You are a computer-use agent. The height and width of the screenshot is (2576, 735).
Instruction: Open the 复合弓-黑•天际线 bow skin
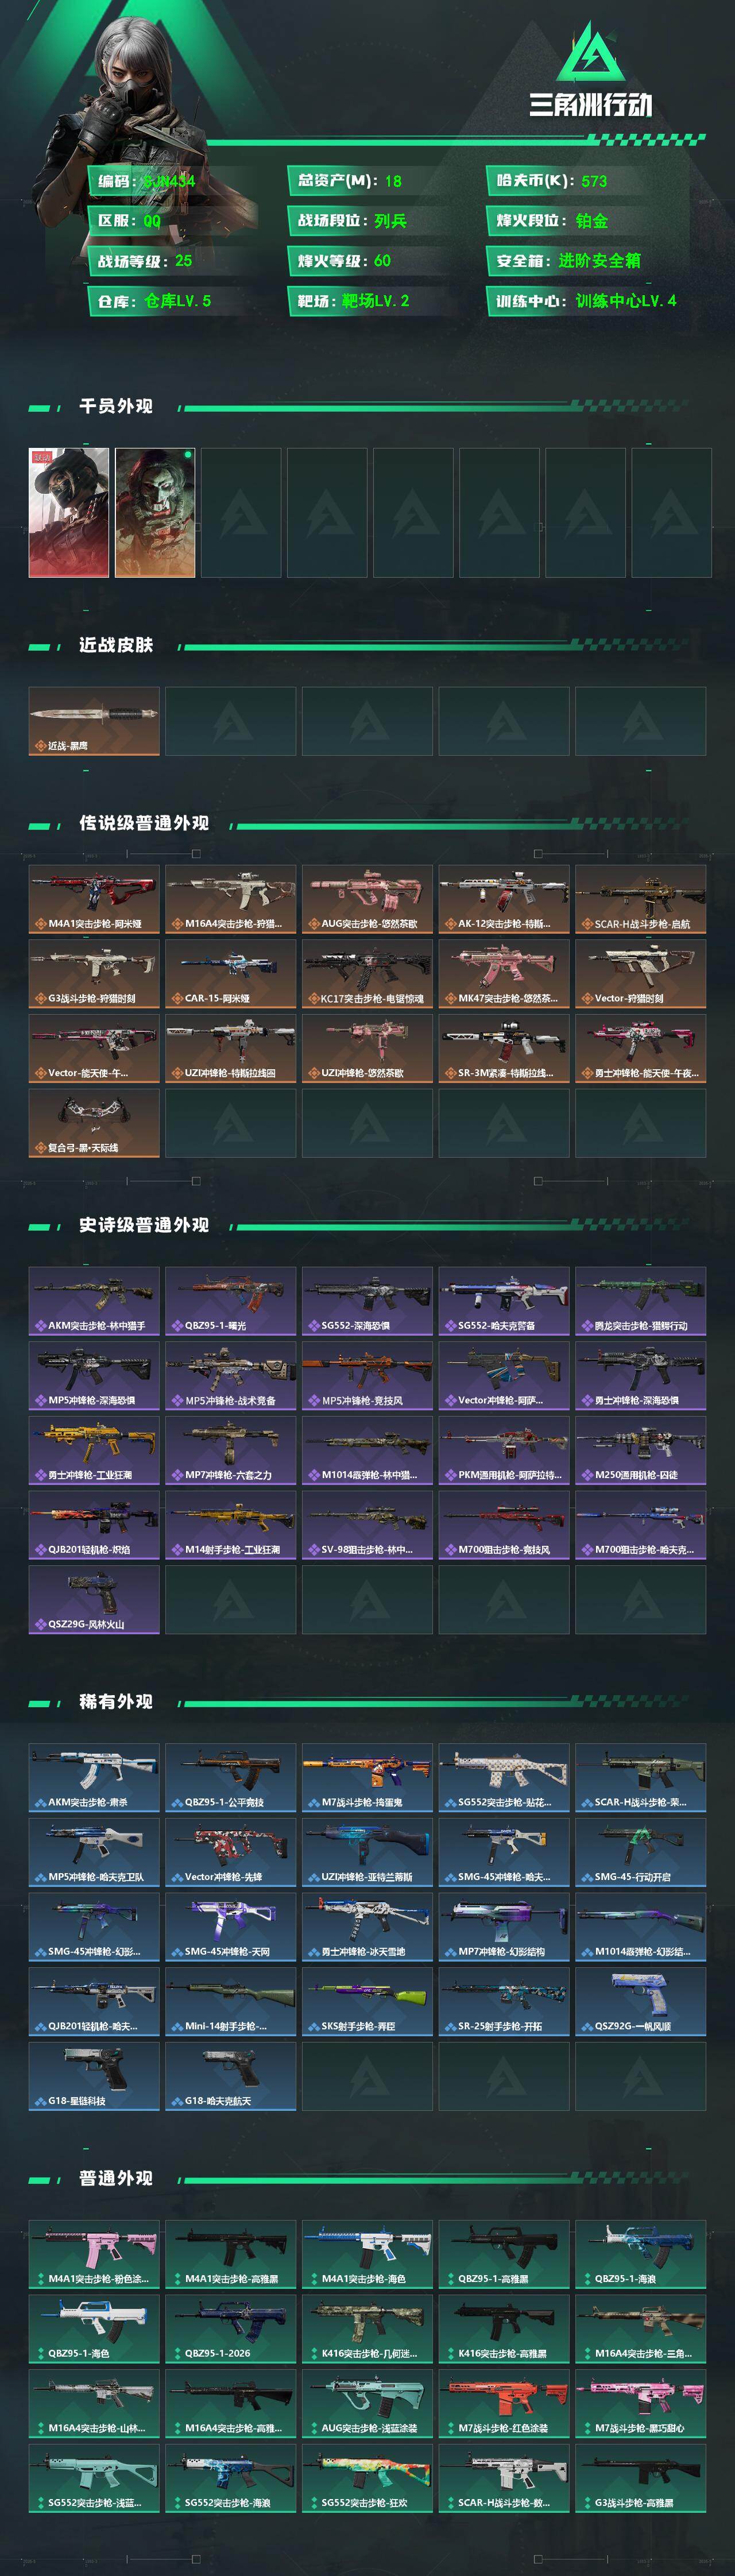tap(94, 1122)
